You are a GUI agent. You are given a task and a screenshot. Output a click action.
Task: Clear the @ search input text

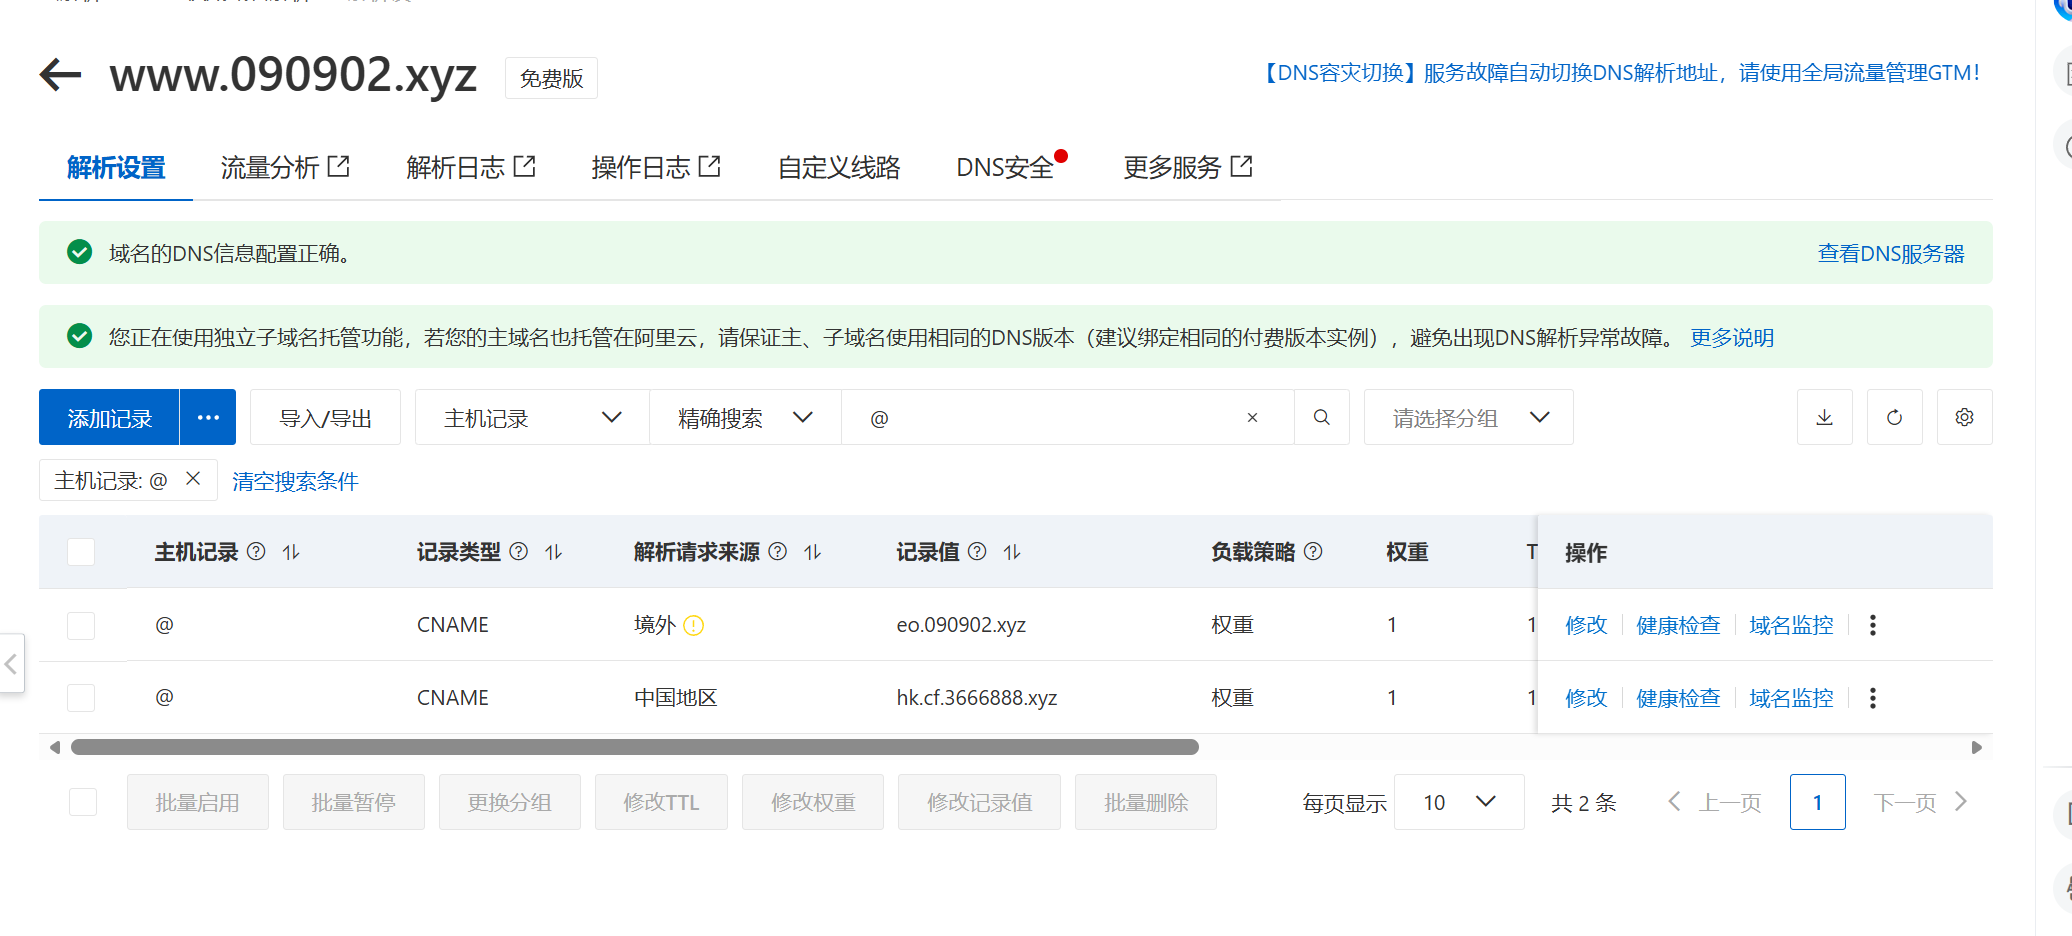[x=1252, y=417]
